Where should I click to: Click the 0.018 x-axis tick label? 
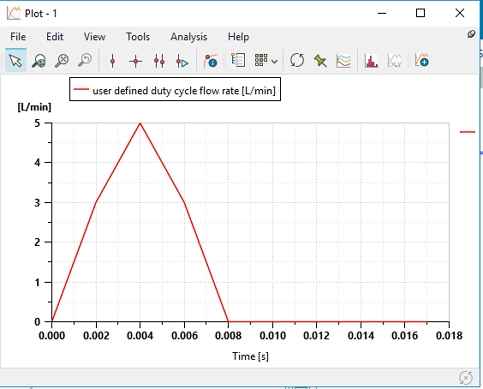[449, 335]
